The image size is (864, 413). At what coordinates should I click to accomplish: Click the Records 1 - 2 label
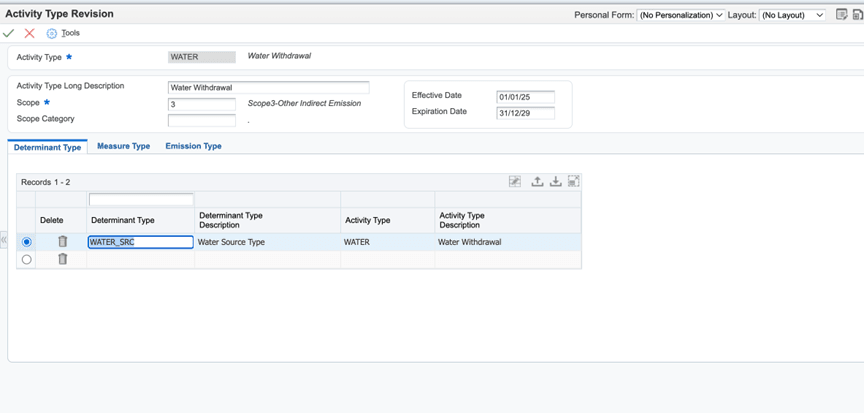click(46, 182)
